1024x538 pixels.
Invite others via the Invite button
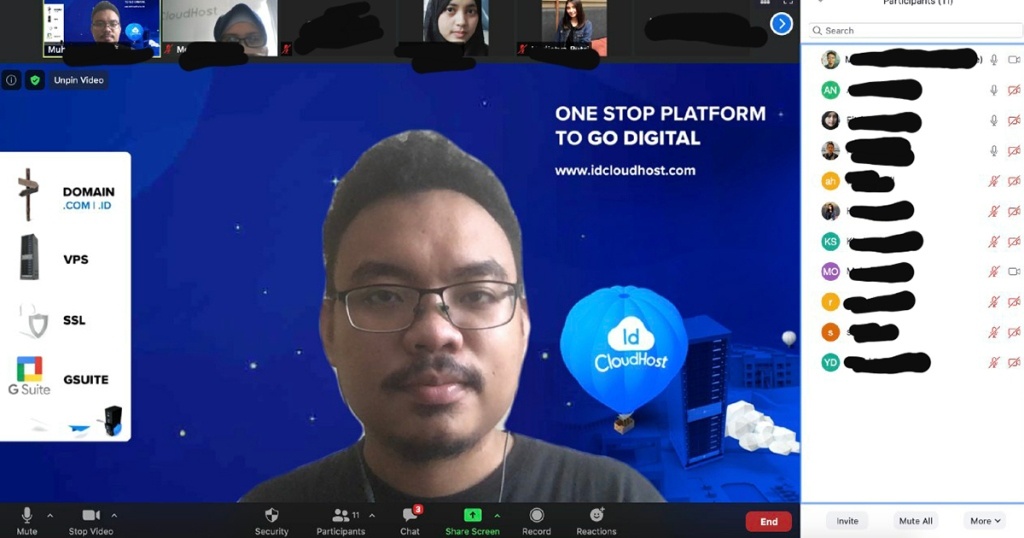pos(847,520)
